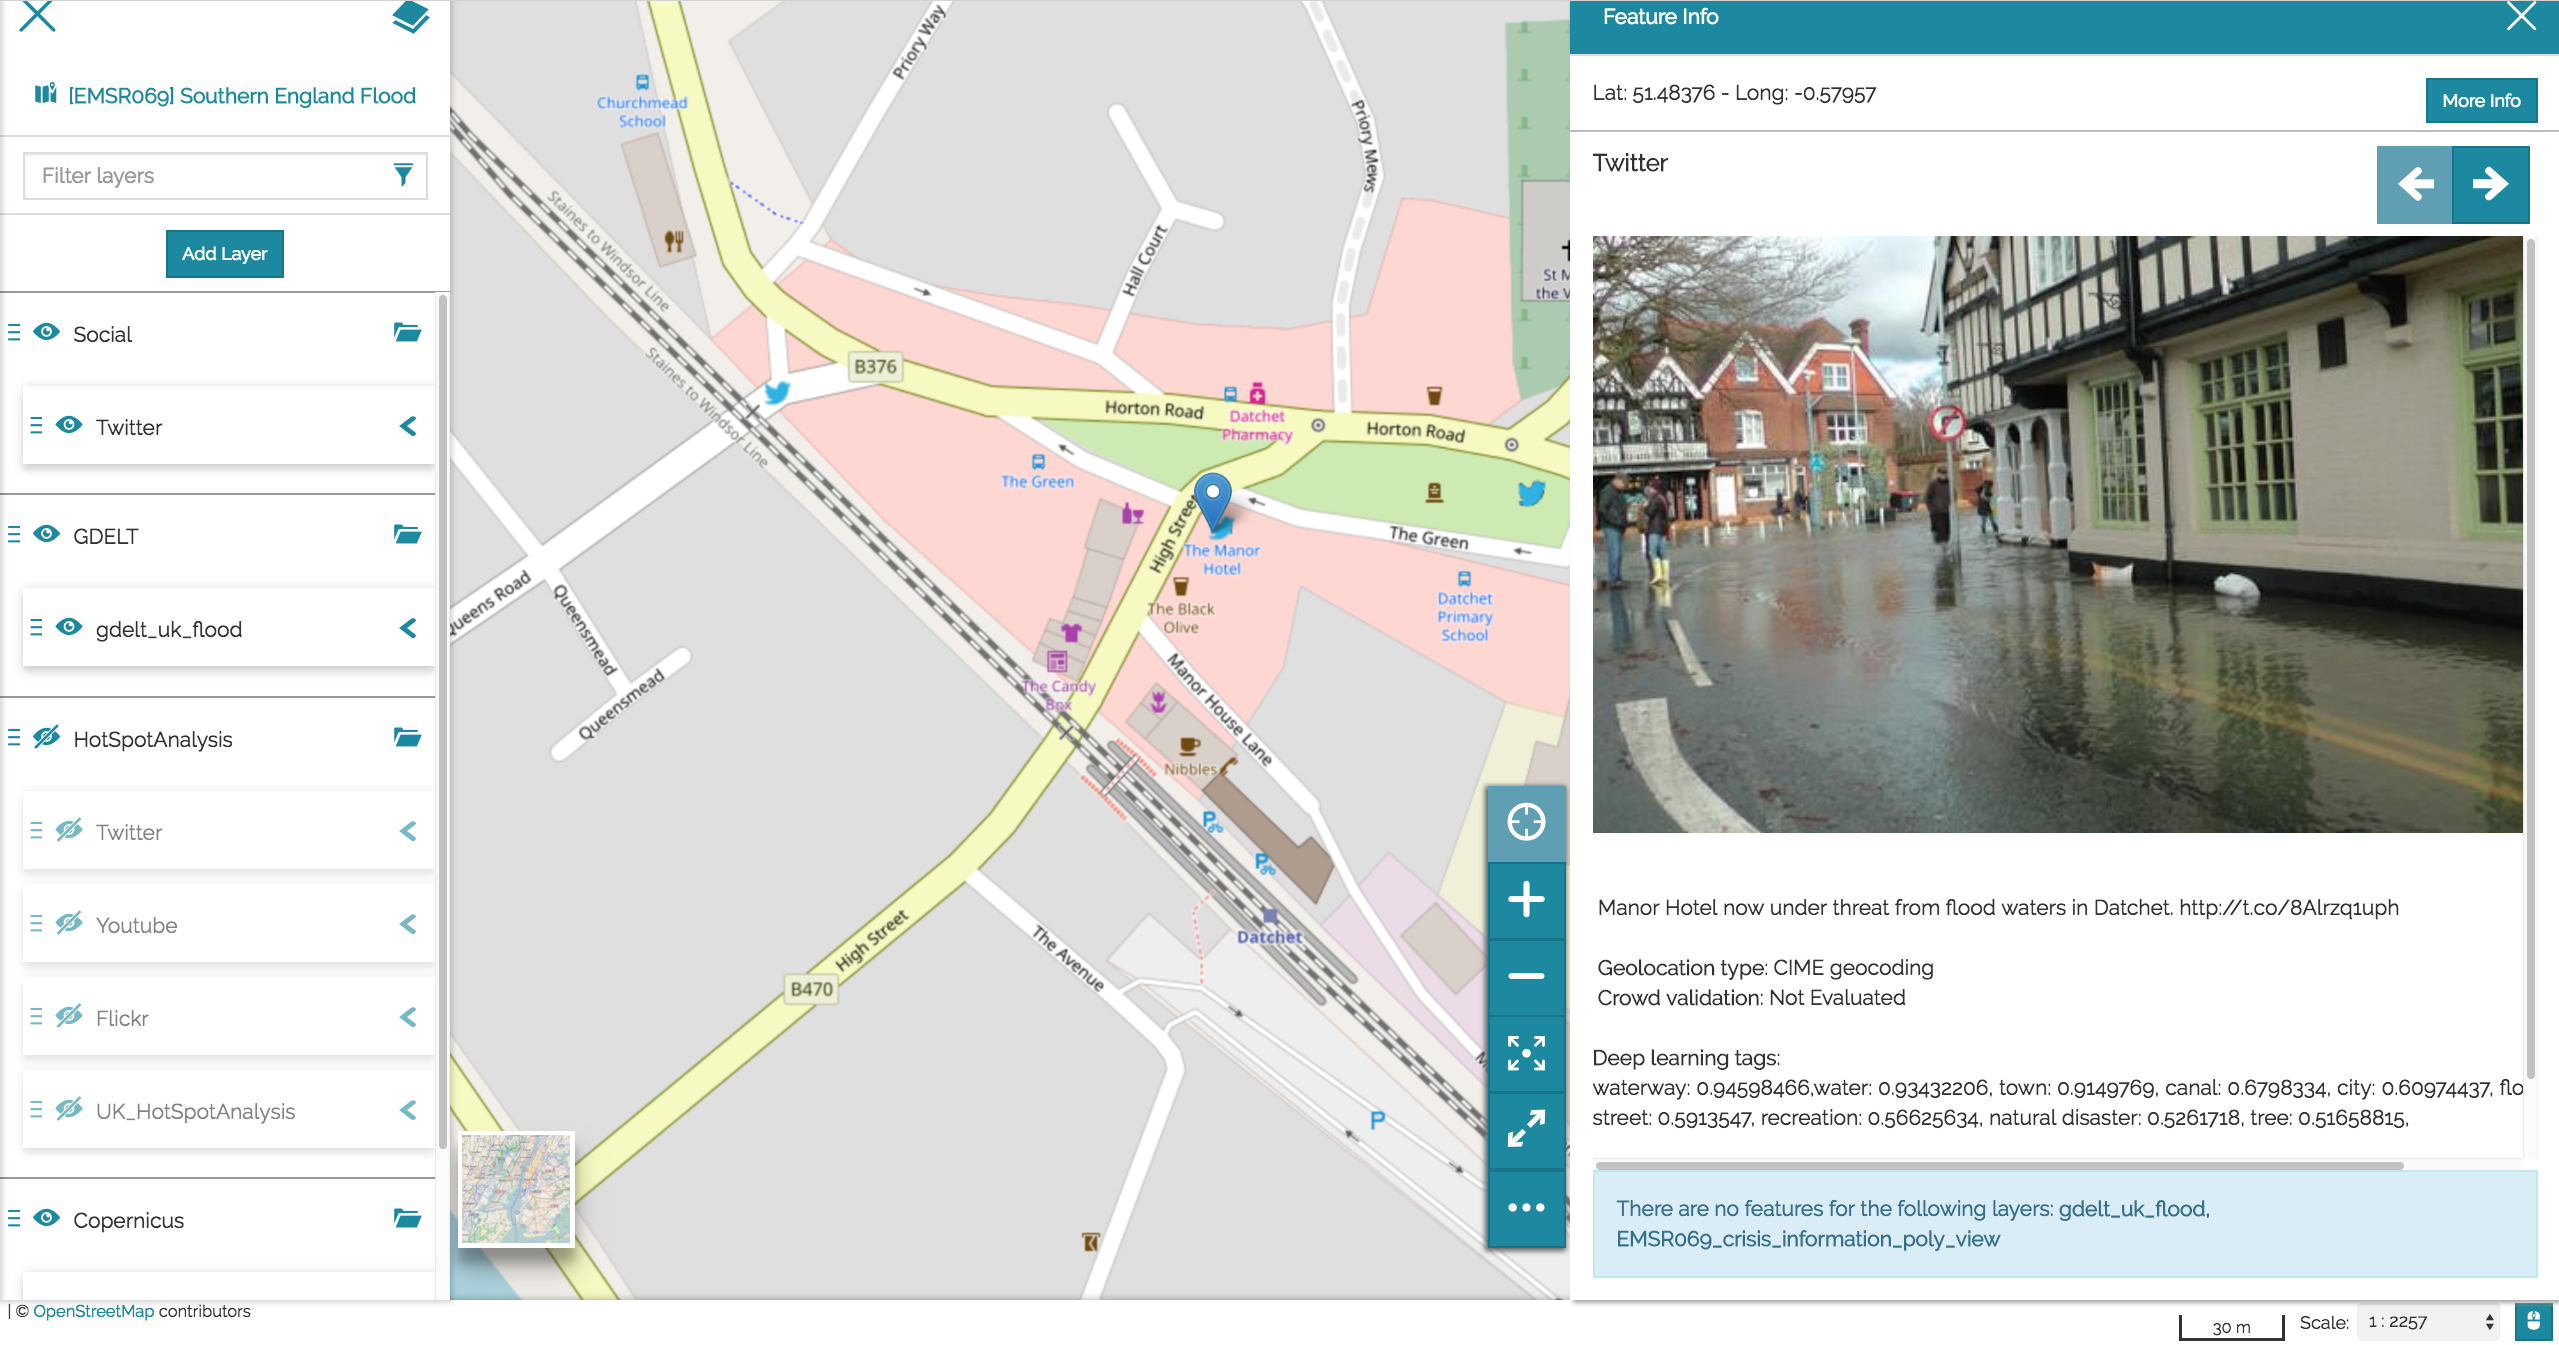The width and height of the screenshot is (2559, 1345).
Task: Show the UK_HotSpotAnalysis layer
Action: coord(69,1109)
